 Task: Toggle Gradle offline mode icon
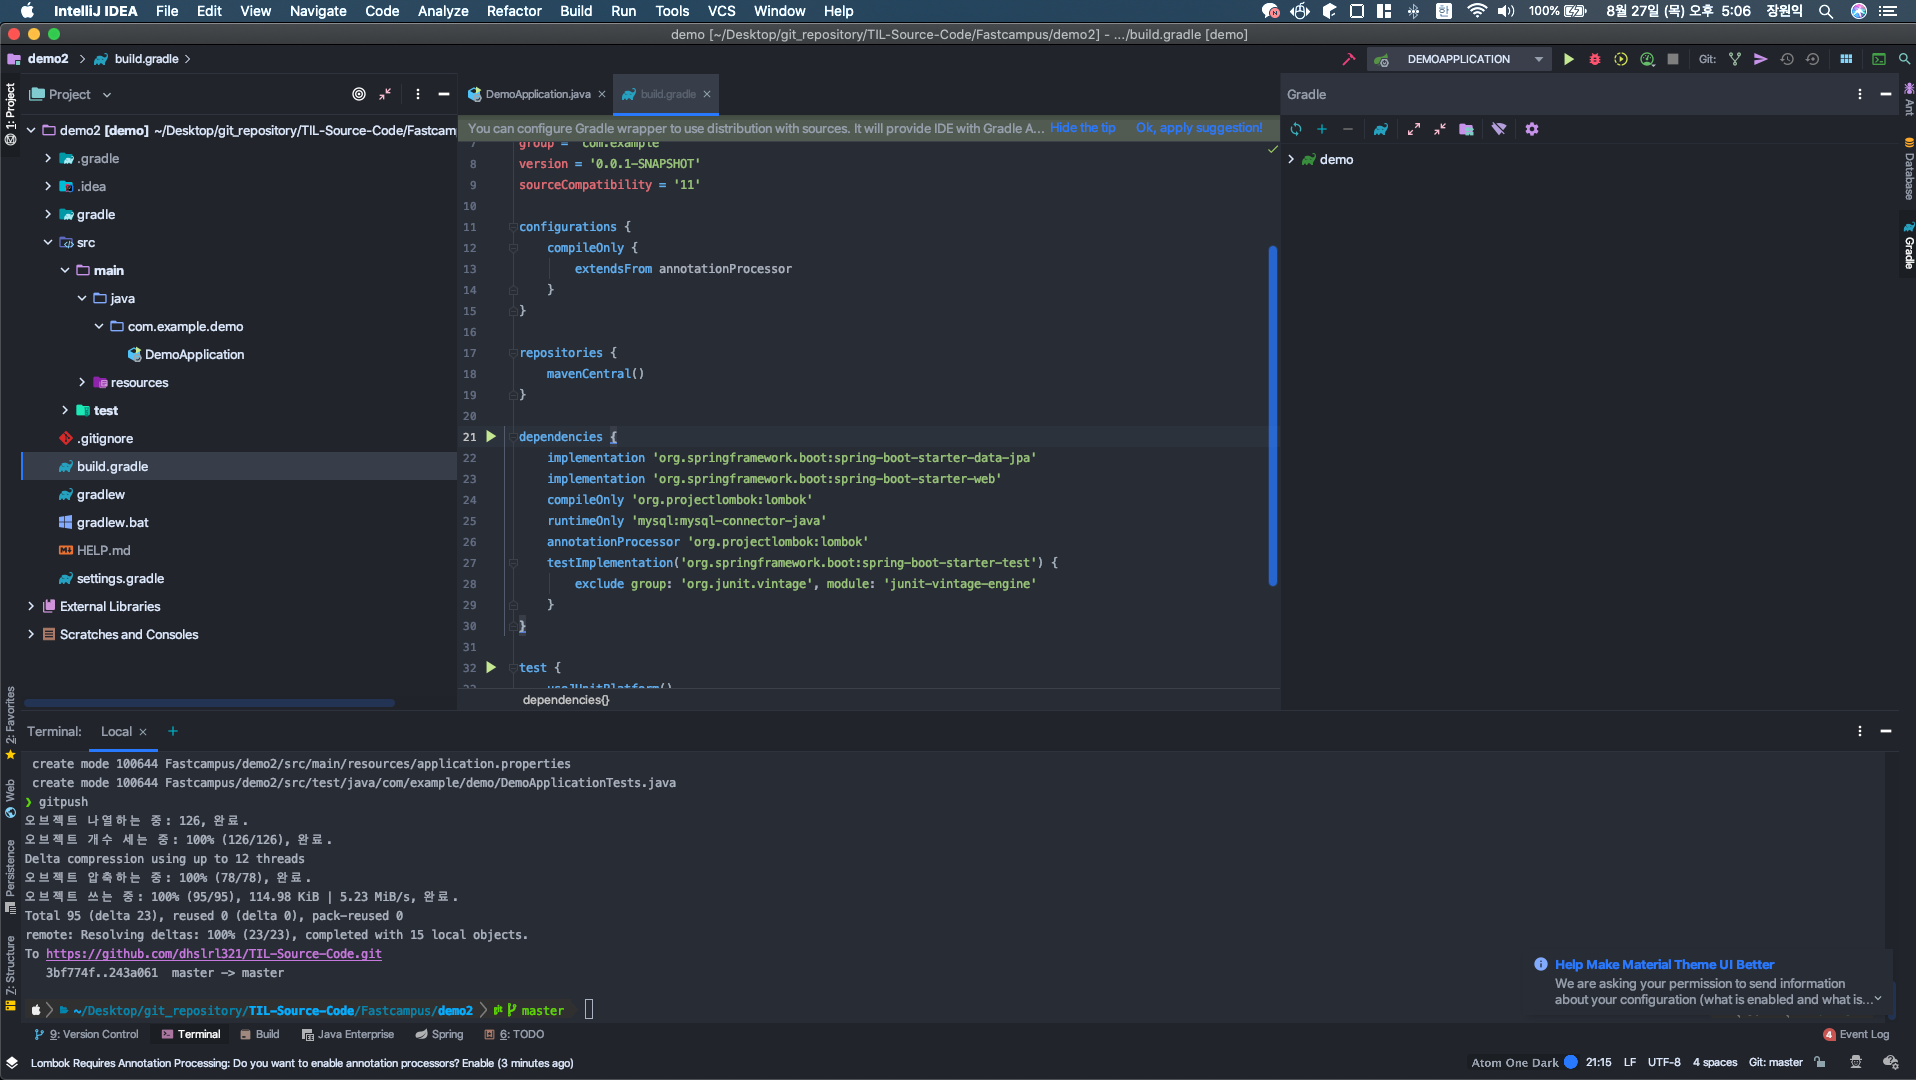point(1499,129)
